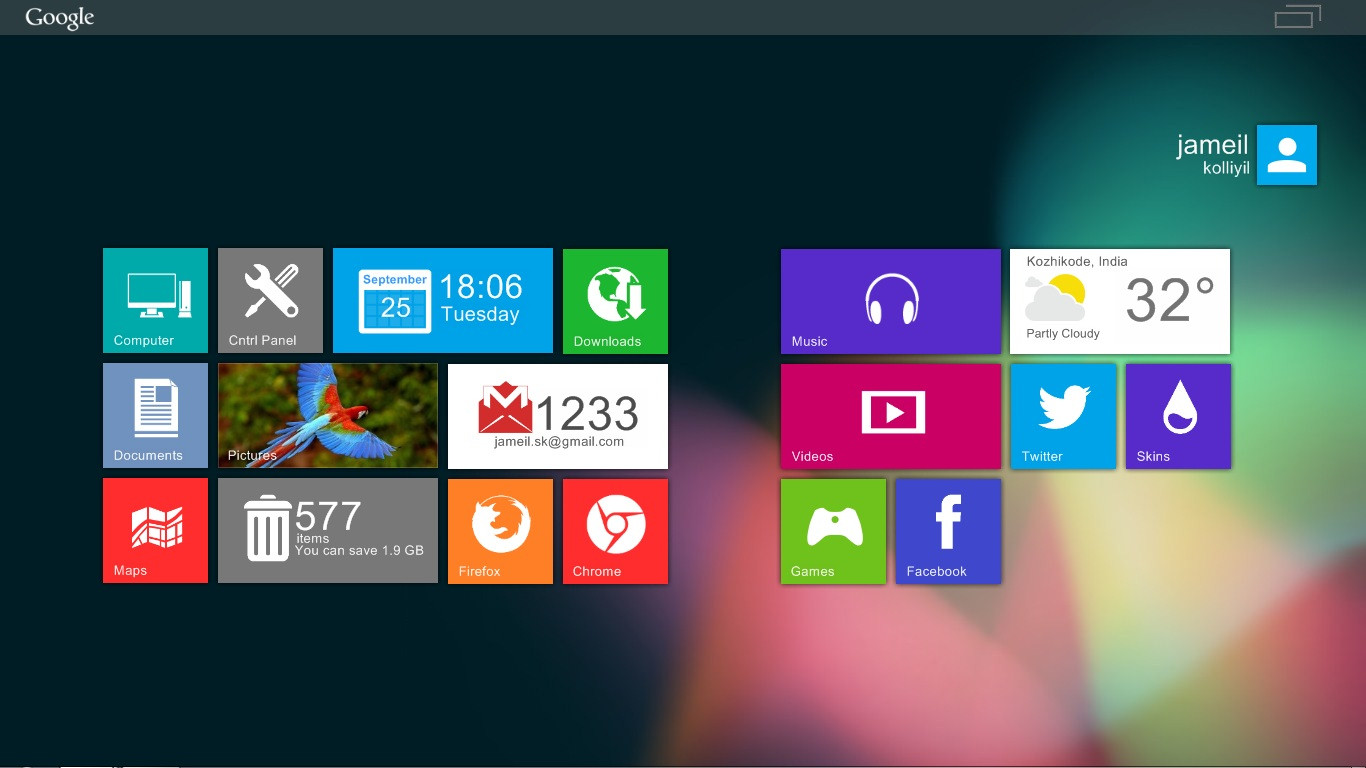Open the Computer tile
This screenshot has width=1366, height=768.
pos(155,300)
